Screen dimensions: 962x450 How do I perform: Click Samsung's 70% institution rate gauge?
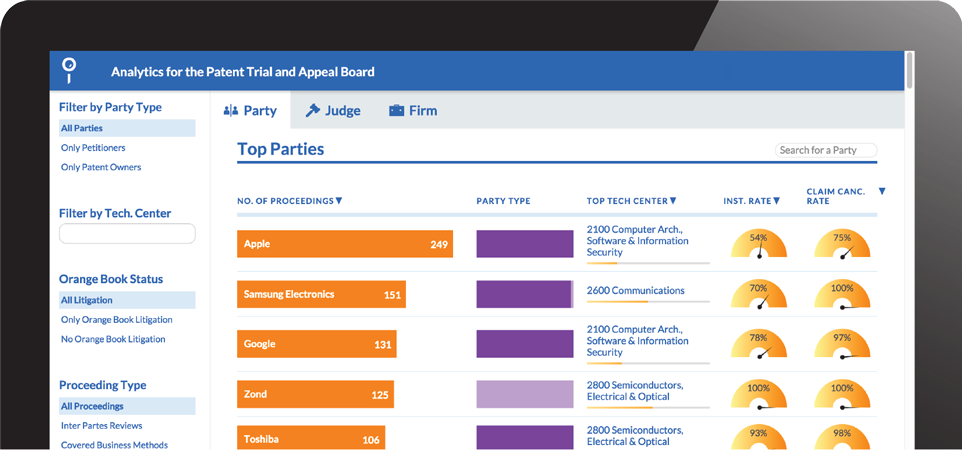click(x=759, y=295)
